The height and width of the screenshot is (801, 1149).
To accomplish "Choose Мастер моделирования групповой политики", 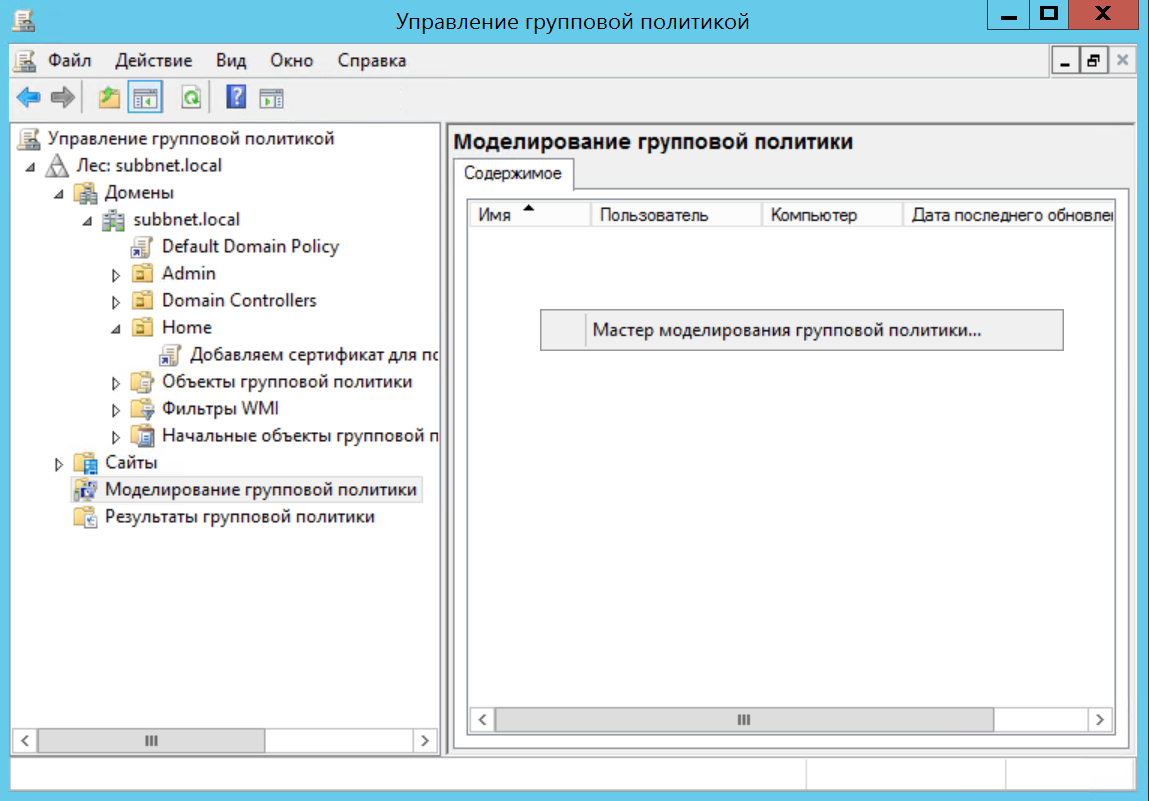I will 786,330.
